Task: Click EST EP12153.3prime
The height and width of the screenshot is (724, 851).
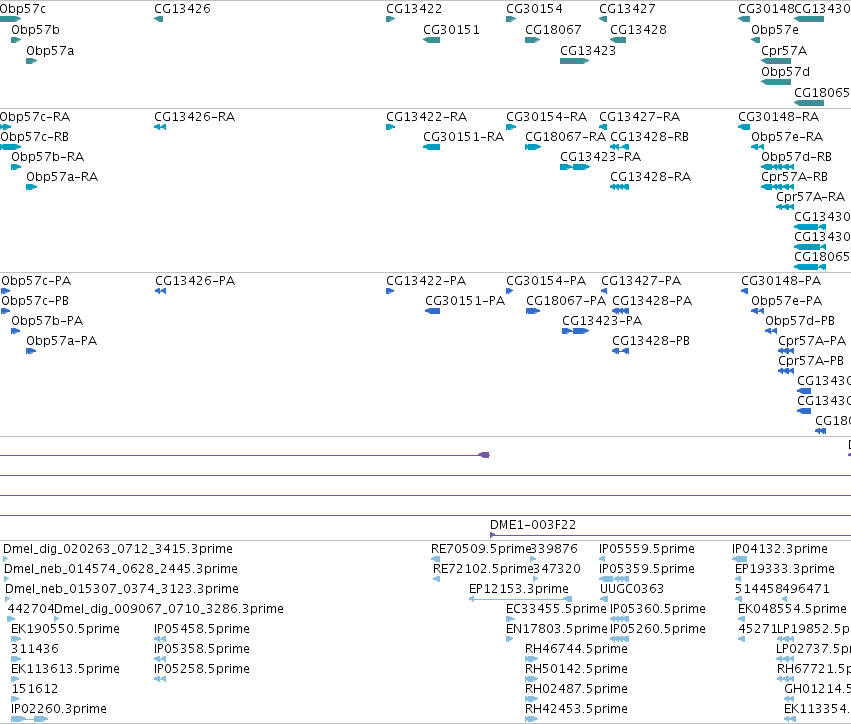Action: [519, 589]
